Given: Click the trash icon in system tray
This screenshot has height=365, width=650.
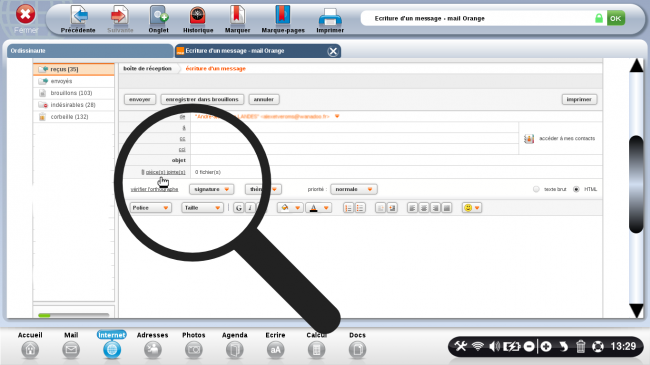Looking at the screenshot, I should tap(580, 346).
